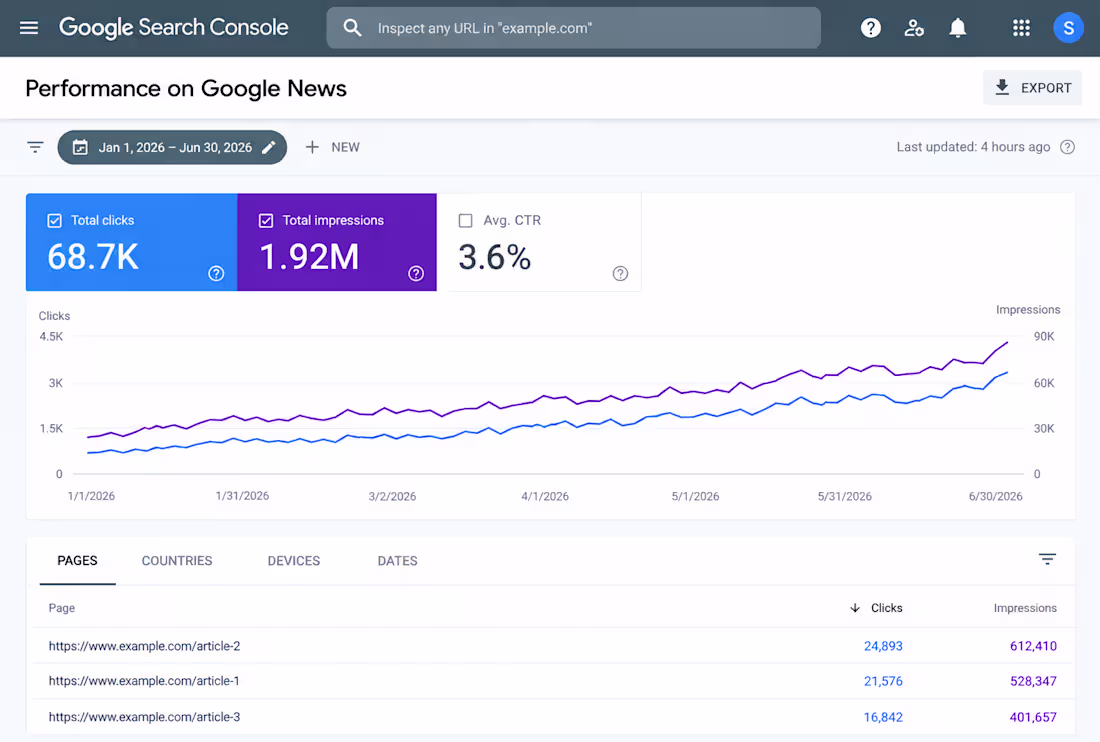Click the Page column header
This screenshot has height=742, width=1100.
pos(62,608)
